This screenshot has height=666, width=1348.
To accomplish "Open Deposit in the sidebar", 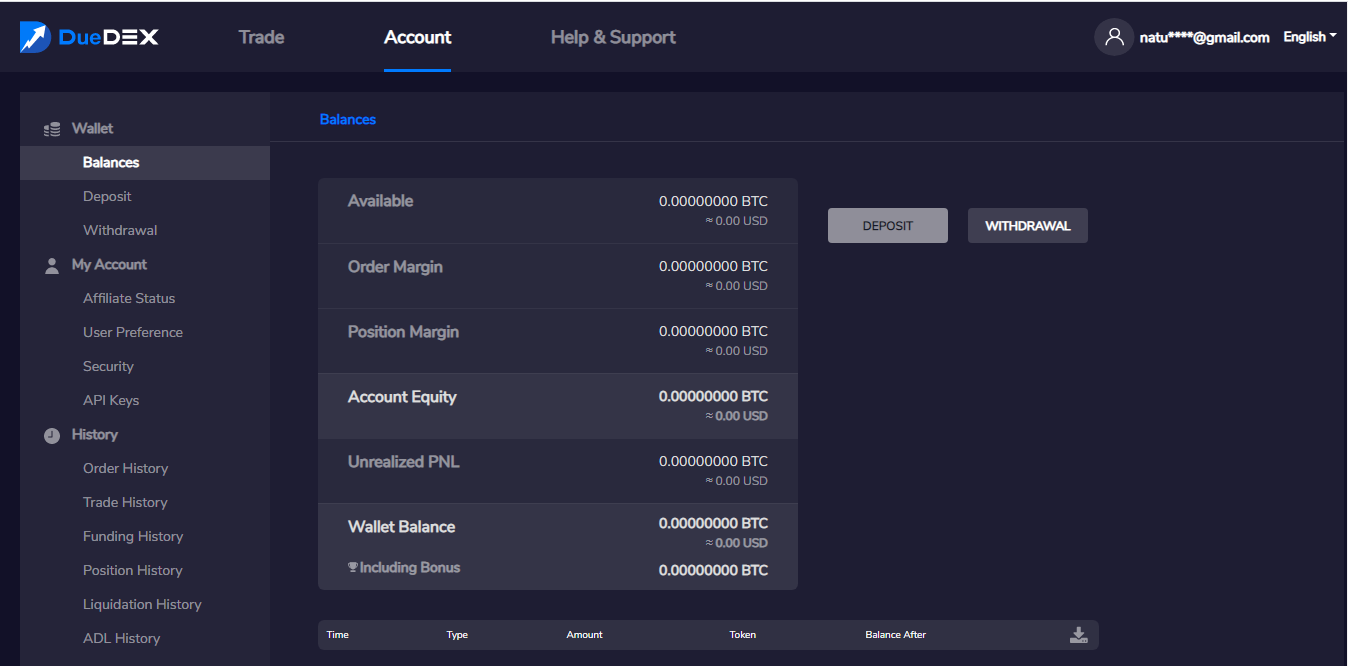I will click(107, 197).
